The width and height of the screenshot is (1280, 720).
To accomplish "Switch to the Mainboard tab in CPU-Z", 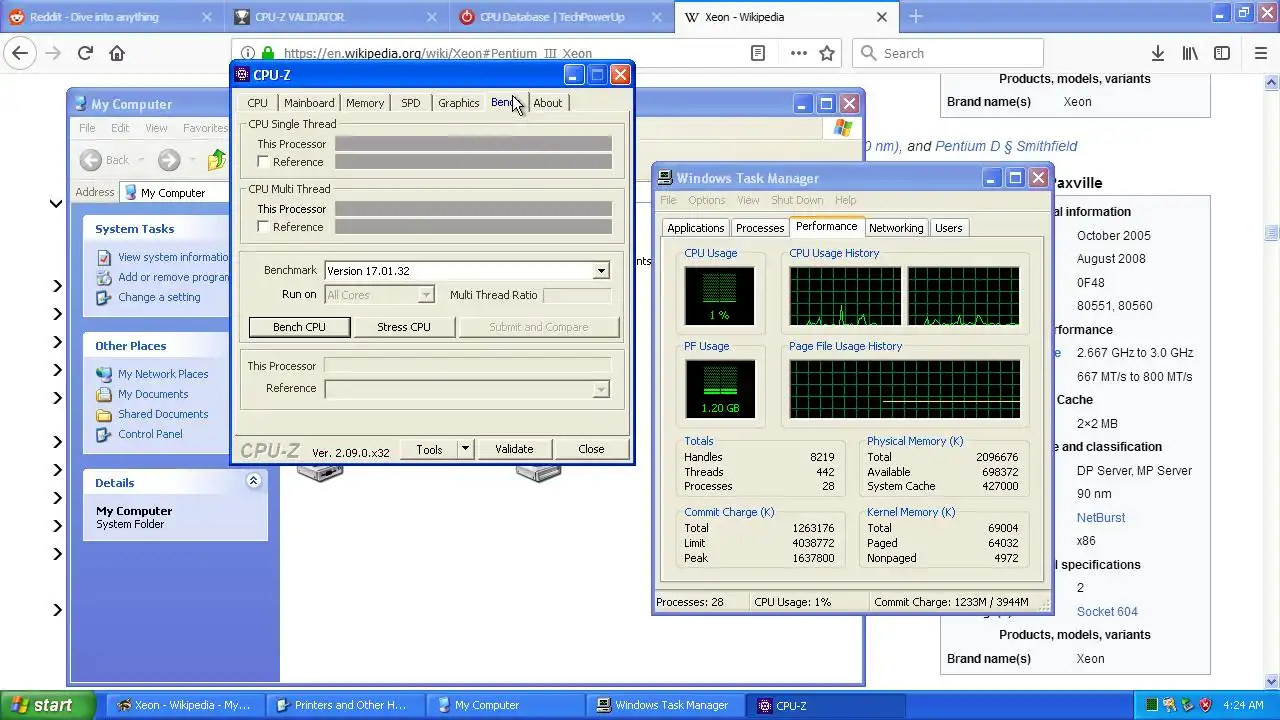I will [309, 103].
